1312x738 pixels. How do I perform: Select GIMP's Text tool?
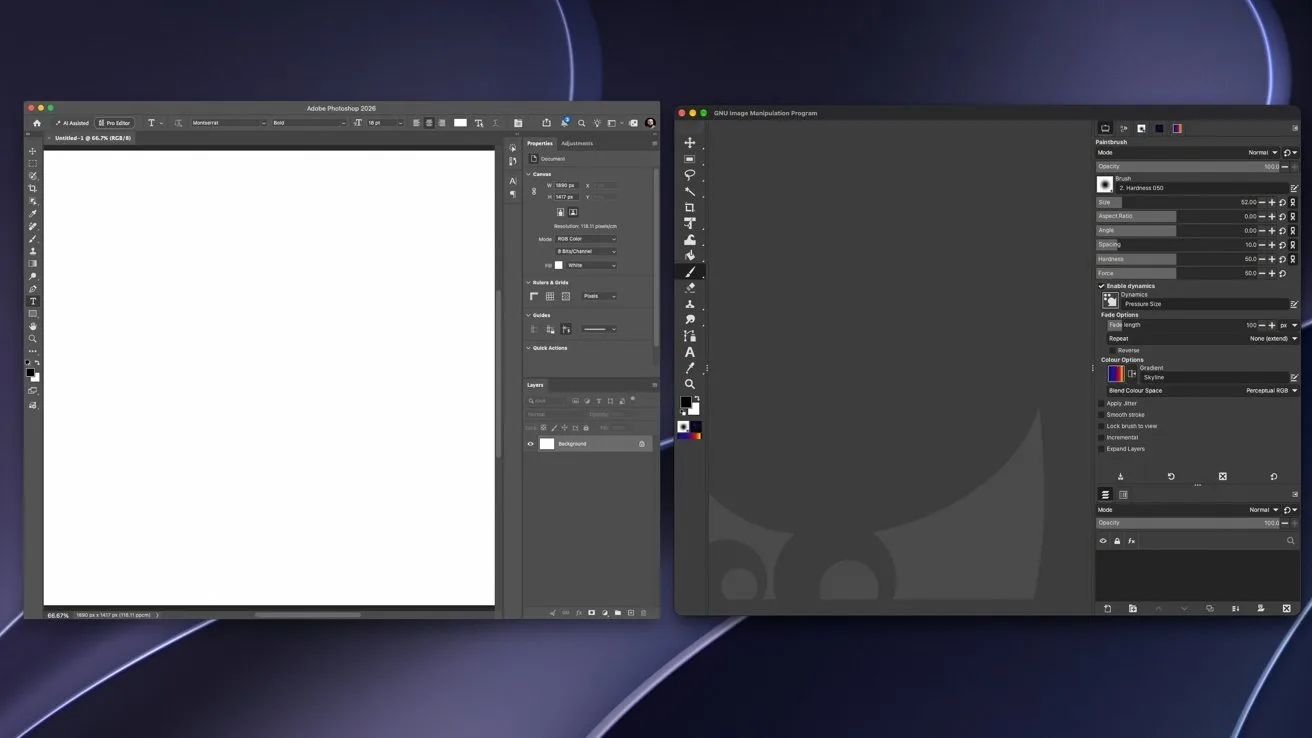[x=690, y=352]
